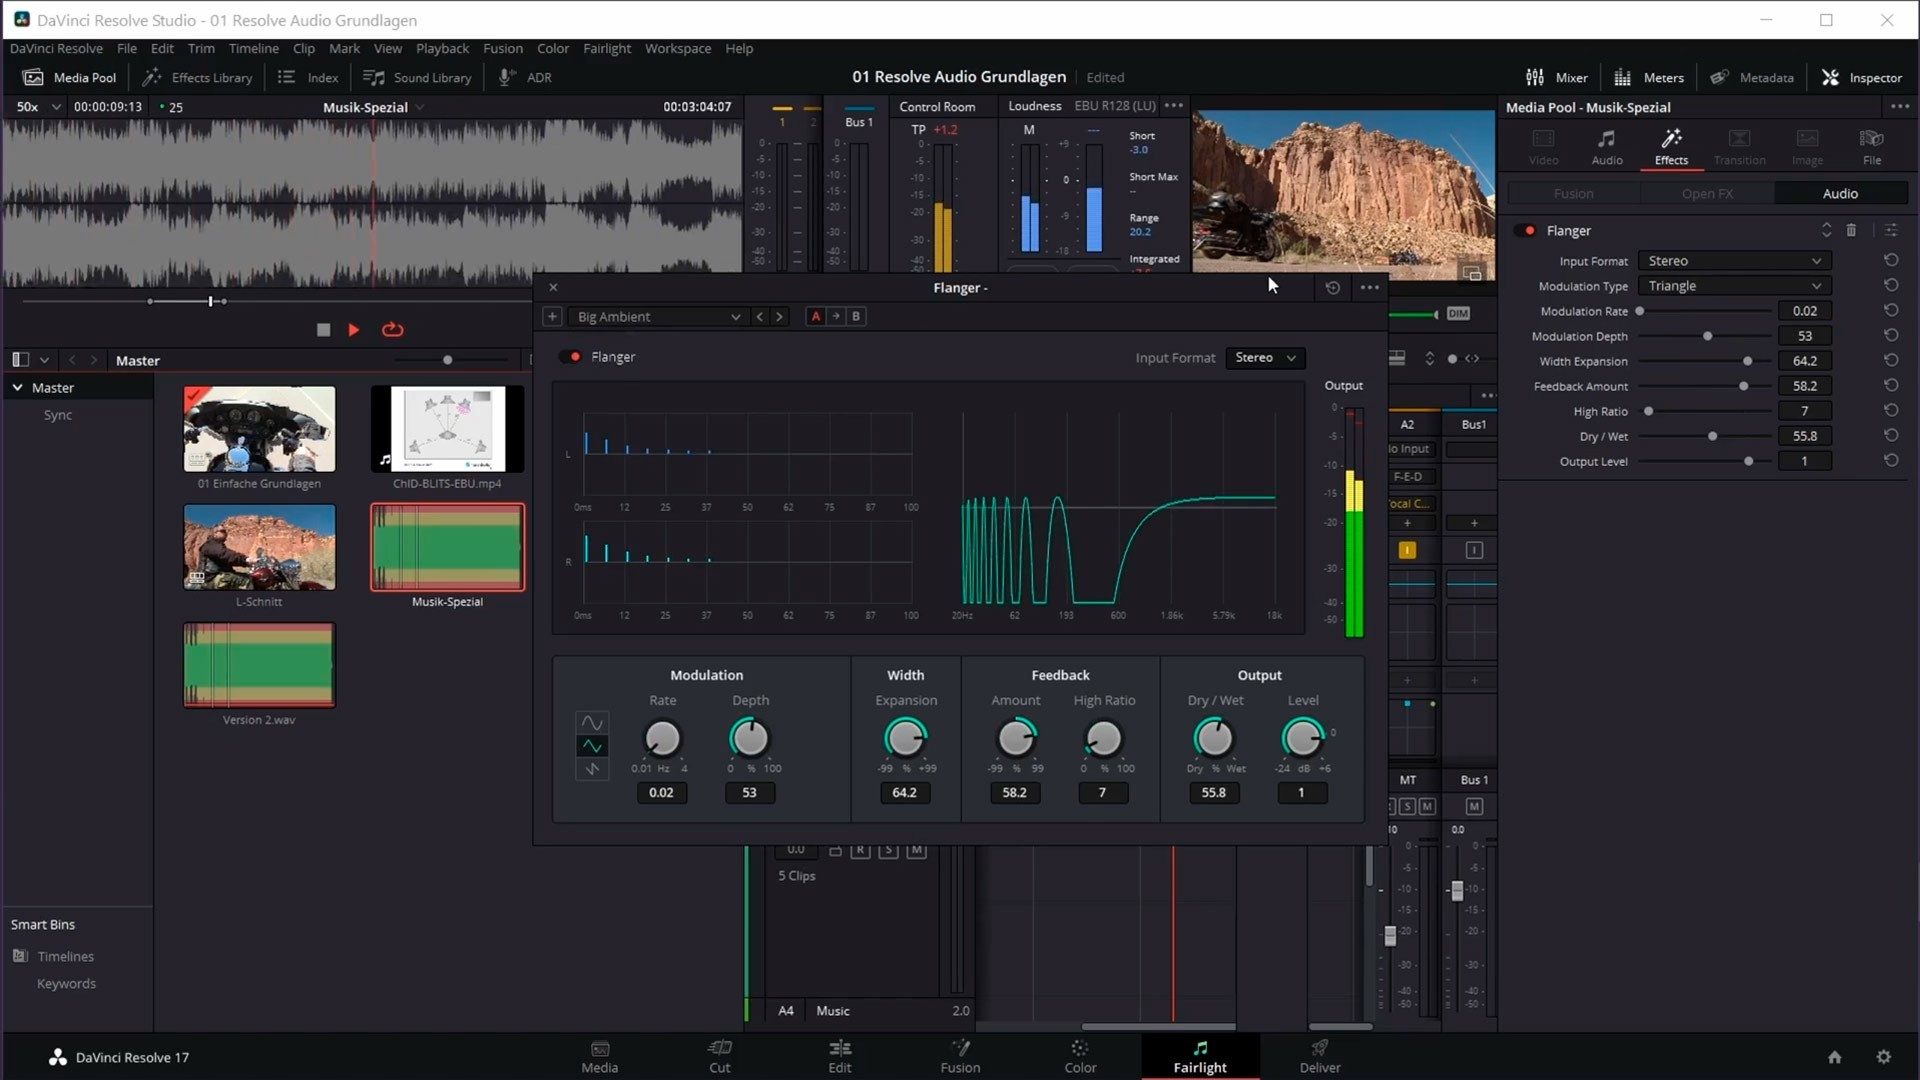Select A comparison state
The image size is (1920, 1080).
pyautogui.click(x=816, y=316)
